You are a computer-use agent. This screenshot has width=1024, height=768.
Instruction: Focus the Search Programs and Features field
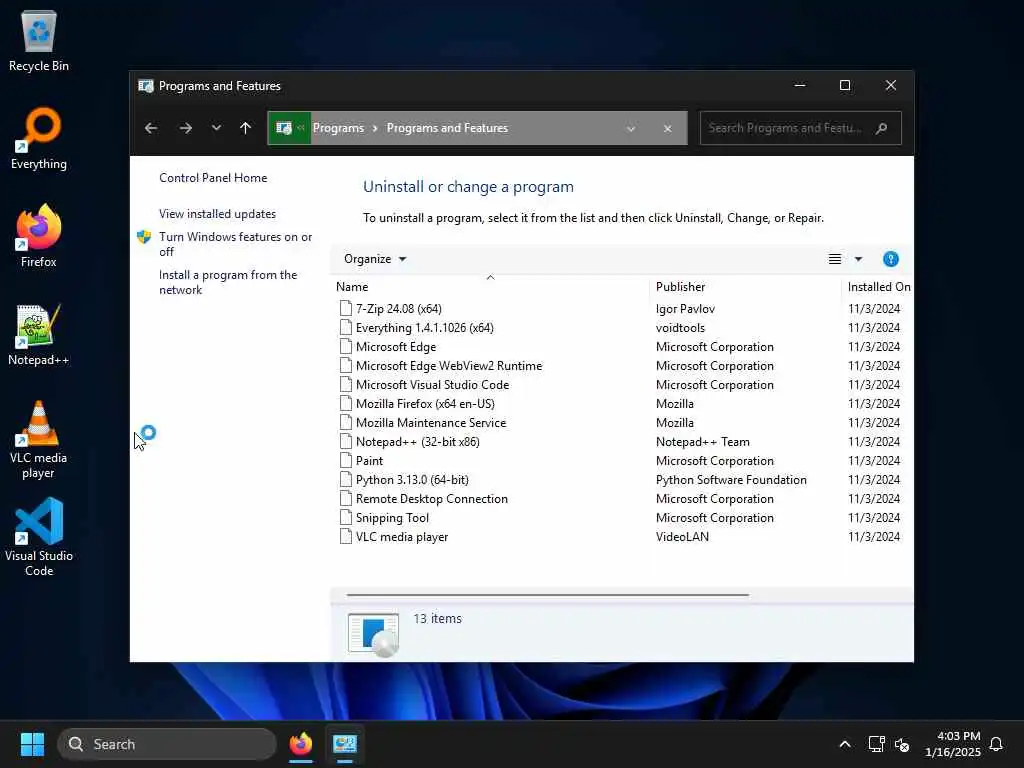tap(801, 128)
